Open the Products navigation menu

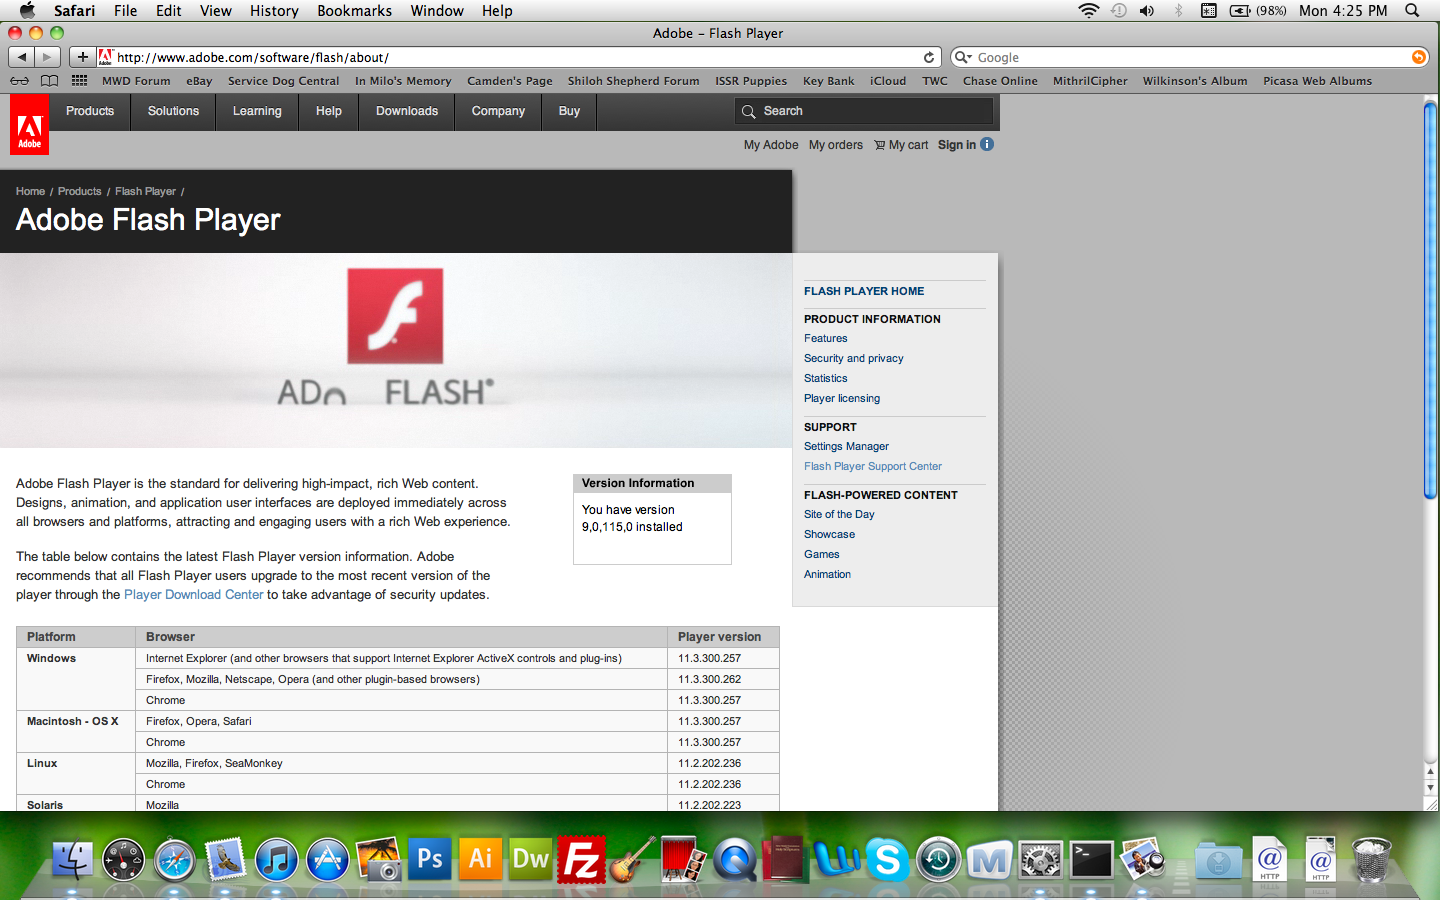(90, 111)
